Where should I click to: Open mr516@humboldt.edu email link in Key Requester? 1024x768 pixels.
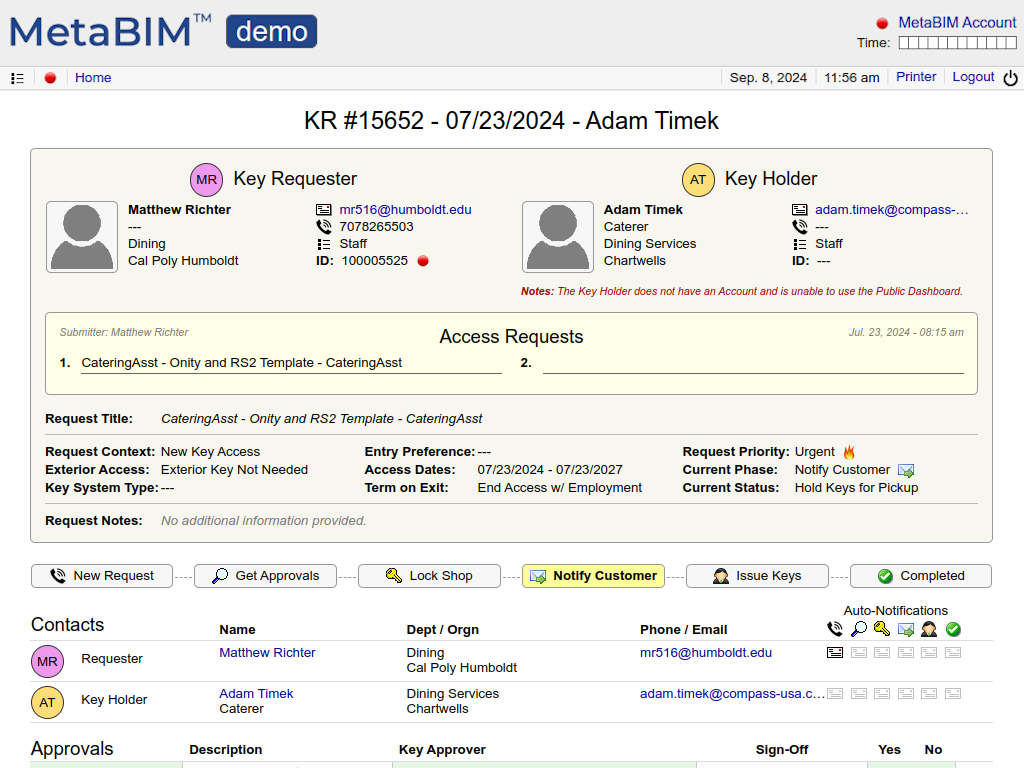(405, 210)
